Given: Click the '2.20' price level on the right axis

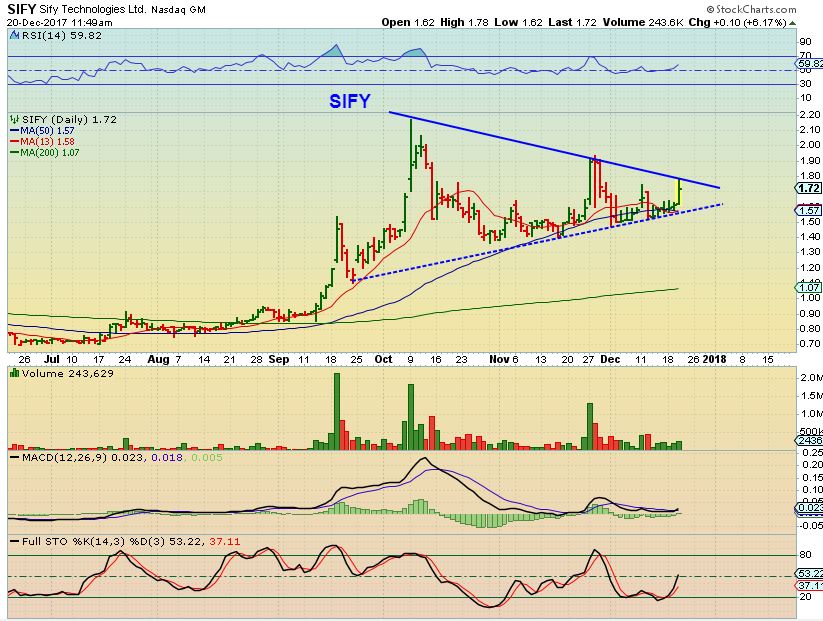Looking at the screenshot, I should (810, 114).
